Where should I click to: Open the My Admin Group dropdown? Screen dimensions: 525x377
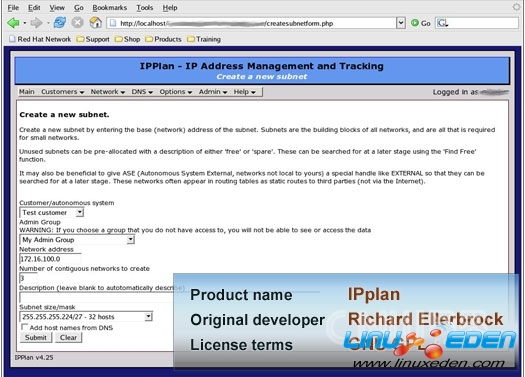[x=77, y=240]
